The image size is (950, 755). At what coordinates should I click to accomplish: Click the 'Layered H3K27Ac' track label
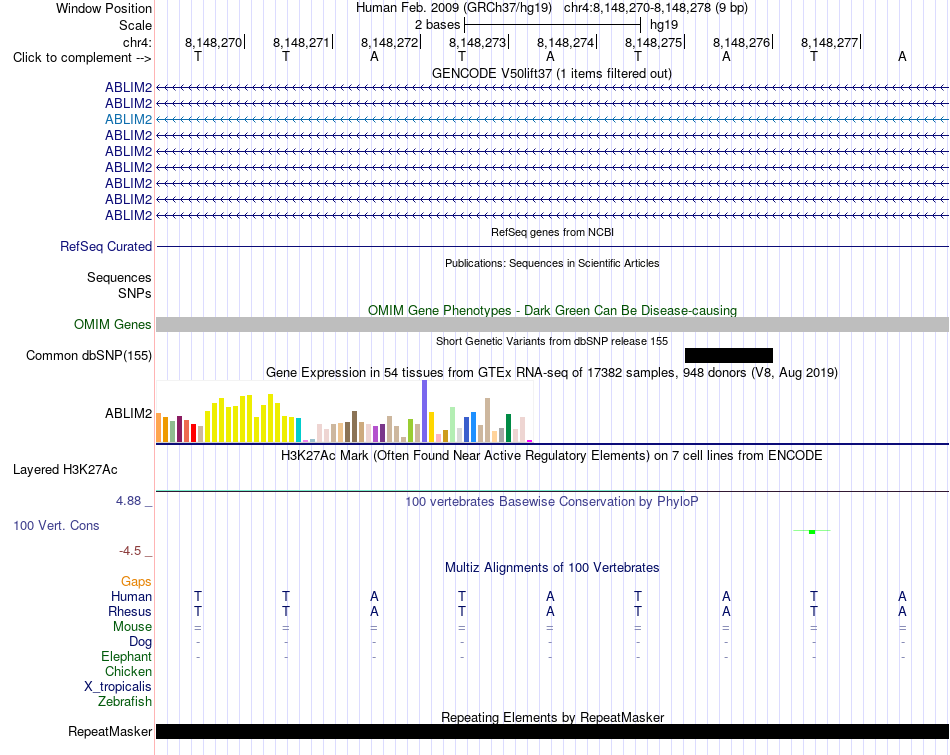click(65, 470)
